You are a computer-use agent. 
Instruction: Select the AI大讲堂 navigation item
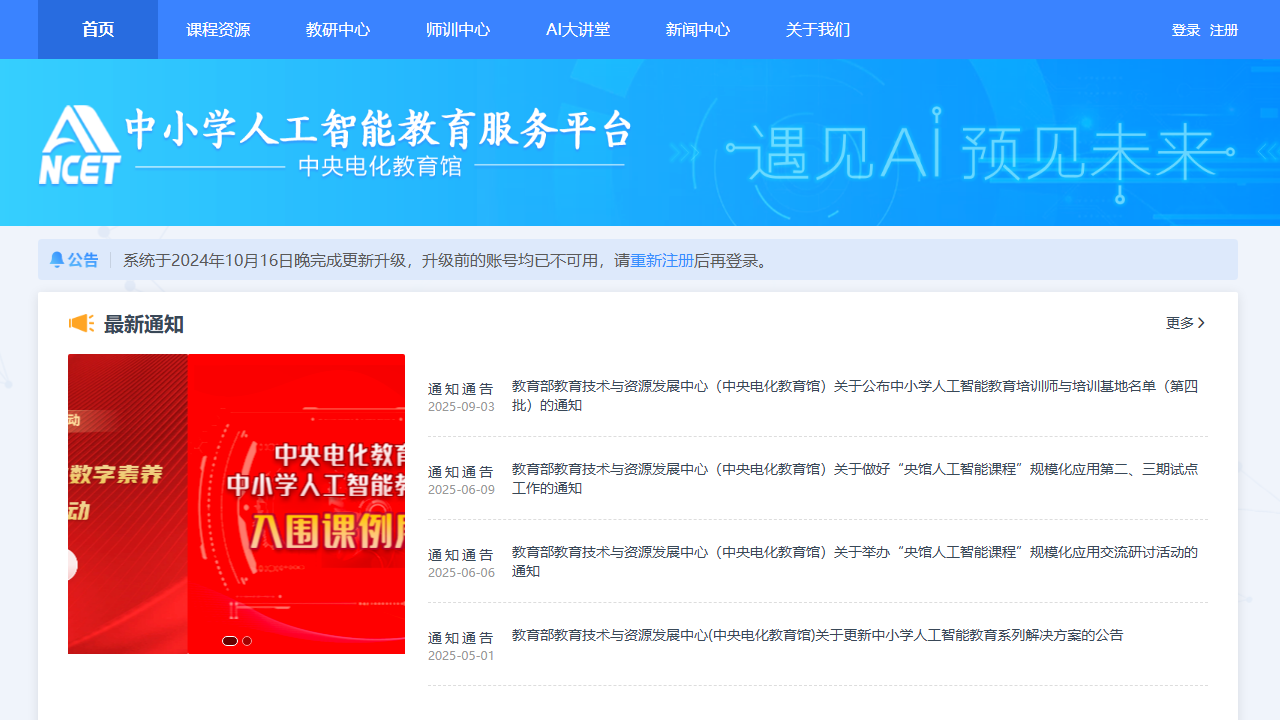[578, 30]
